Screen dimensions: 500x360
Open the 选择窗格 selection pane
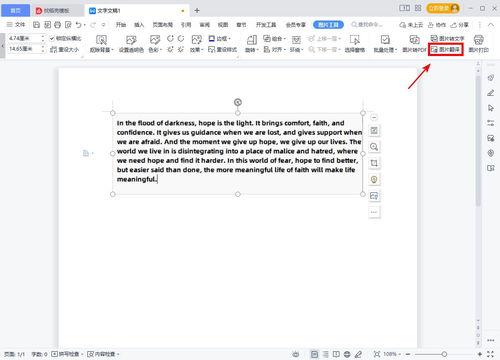[x=355, y=44]
